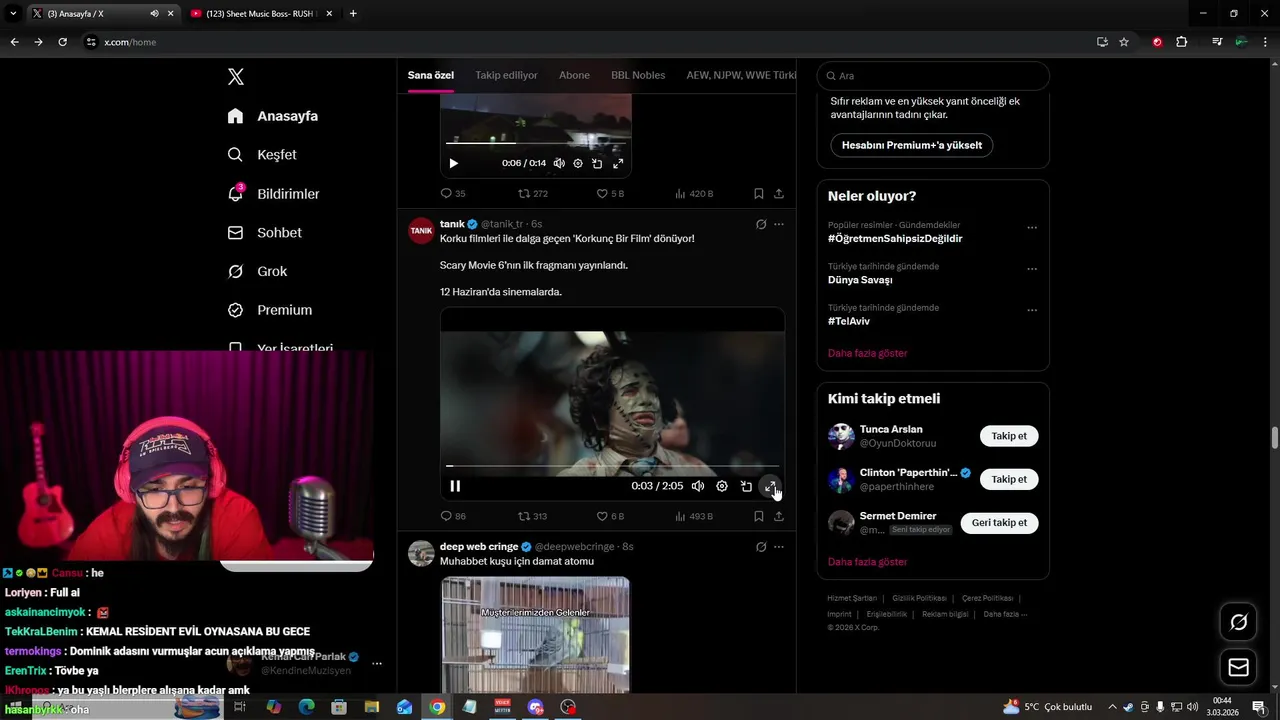Follow back Sermet Demirer
The height and width of the screenshot is (720, 1280).
[x=999, y=523]
